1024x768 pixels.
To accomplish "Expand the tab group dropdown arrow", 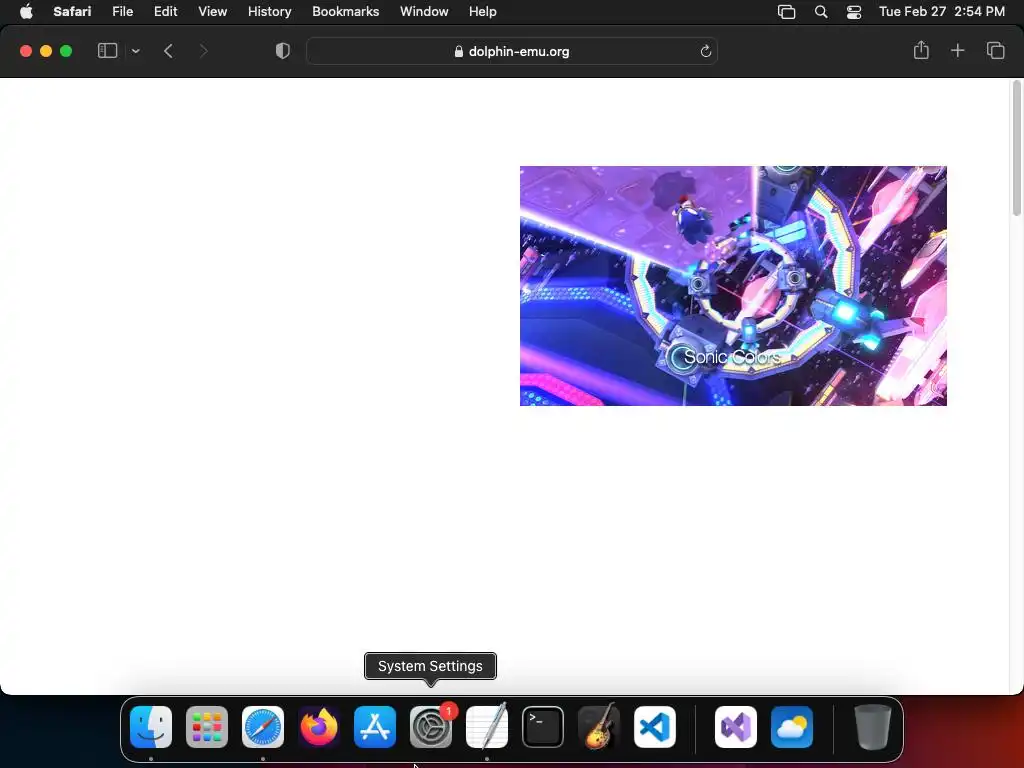I will pos(135,51).
